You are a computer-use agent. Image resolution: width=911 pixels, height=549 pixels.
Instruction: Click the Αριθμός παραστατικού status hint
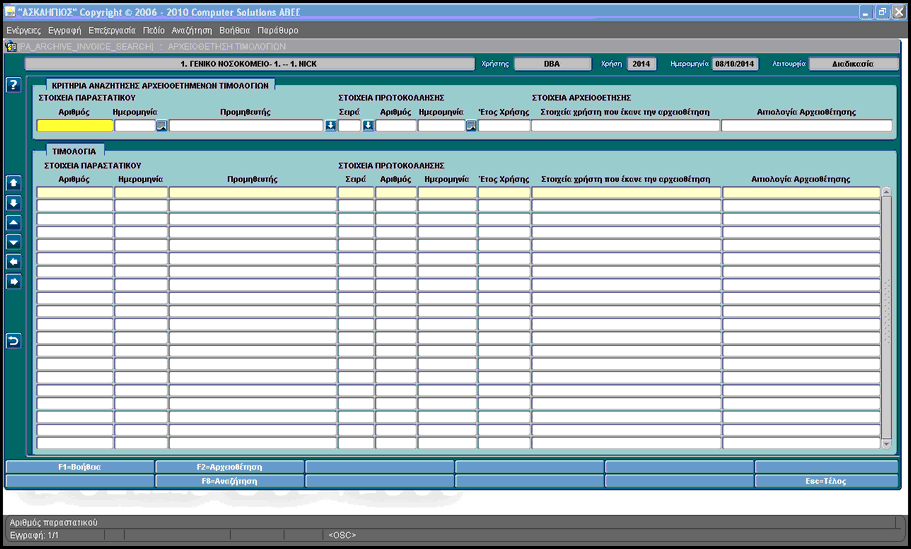tap(53, 522)
